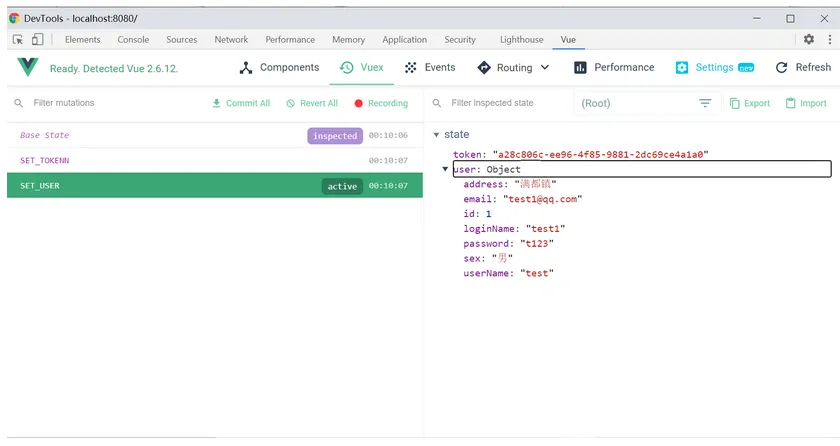The height and width of the screenshot is (446, 840).
Task: Click the Refresh button label
Action: [x=813, y=67]
